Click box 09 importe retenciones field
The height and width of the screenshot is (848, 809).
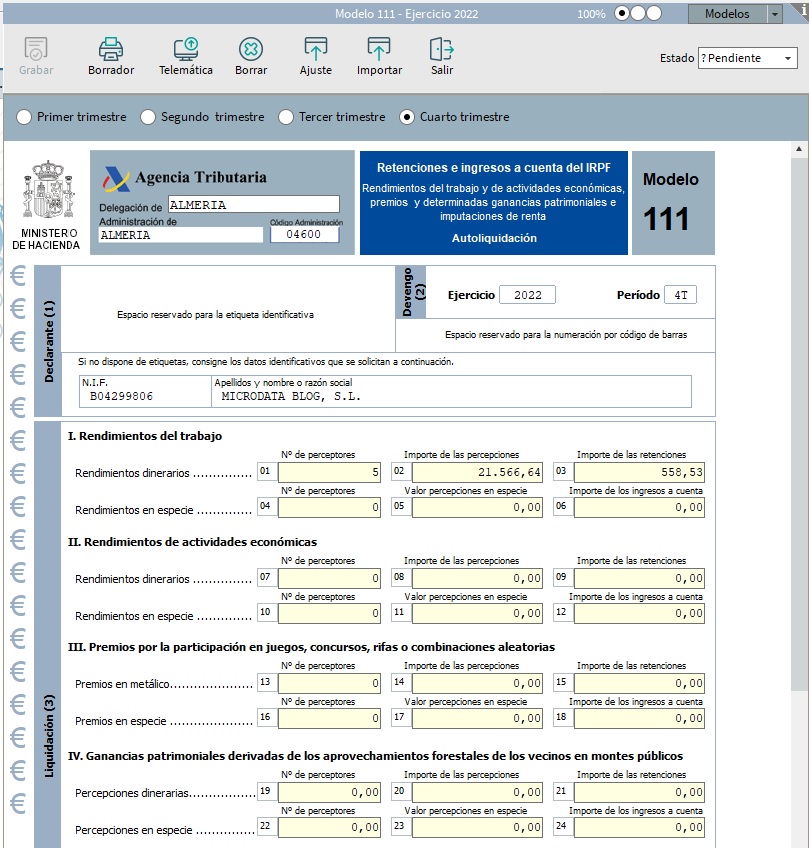[639, 578]
